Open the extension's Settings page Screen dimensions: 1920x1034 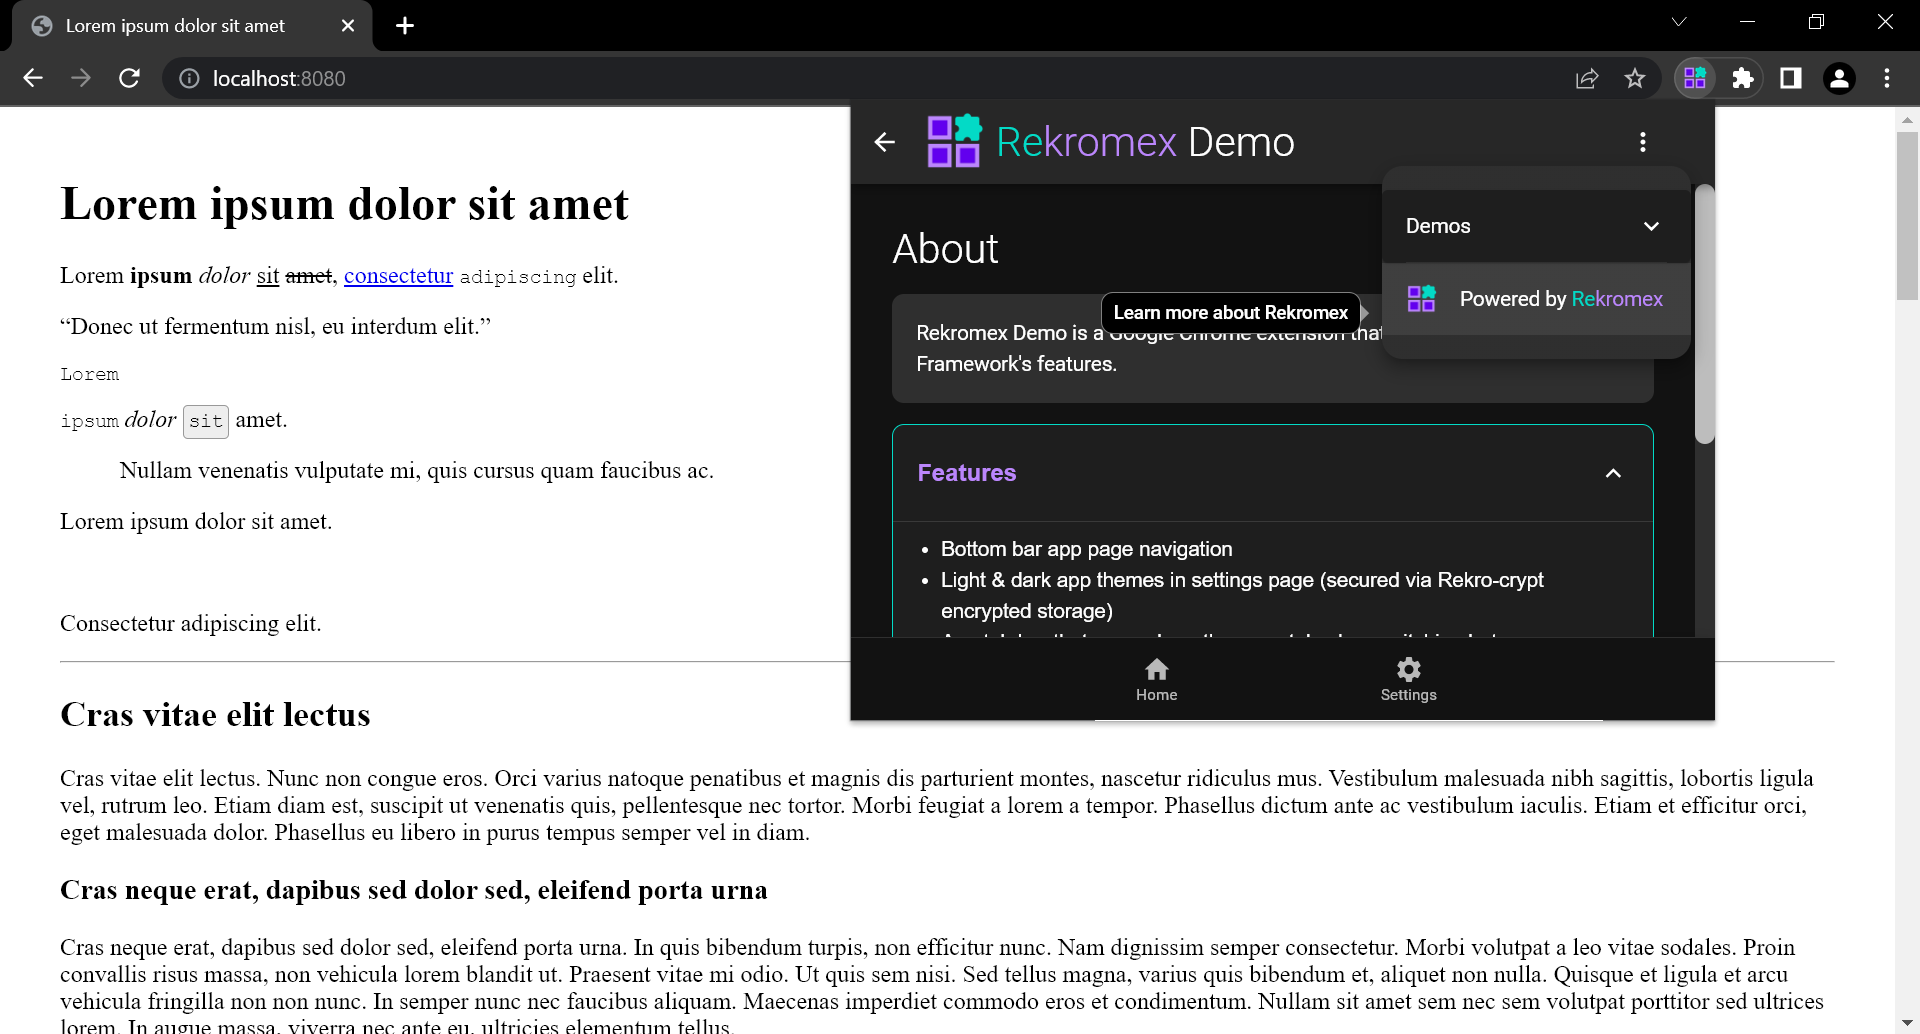coord(1408,678)
